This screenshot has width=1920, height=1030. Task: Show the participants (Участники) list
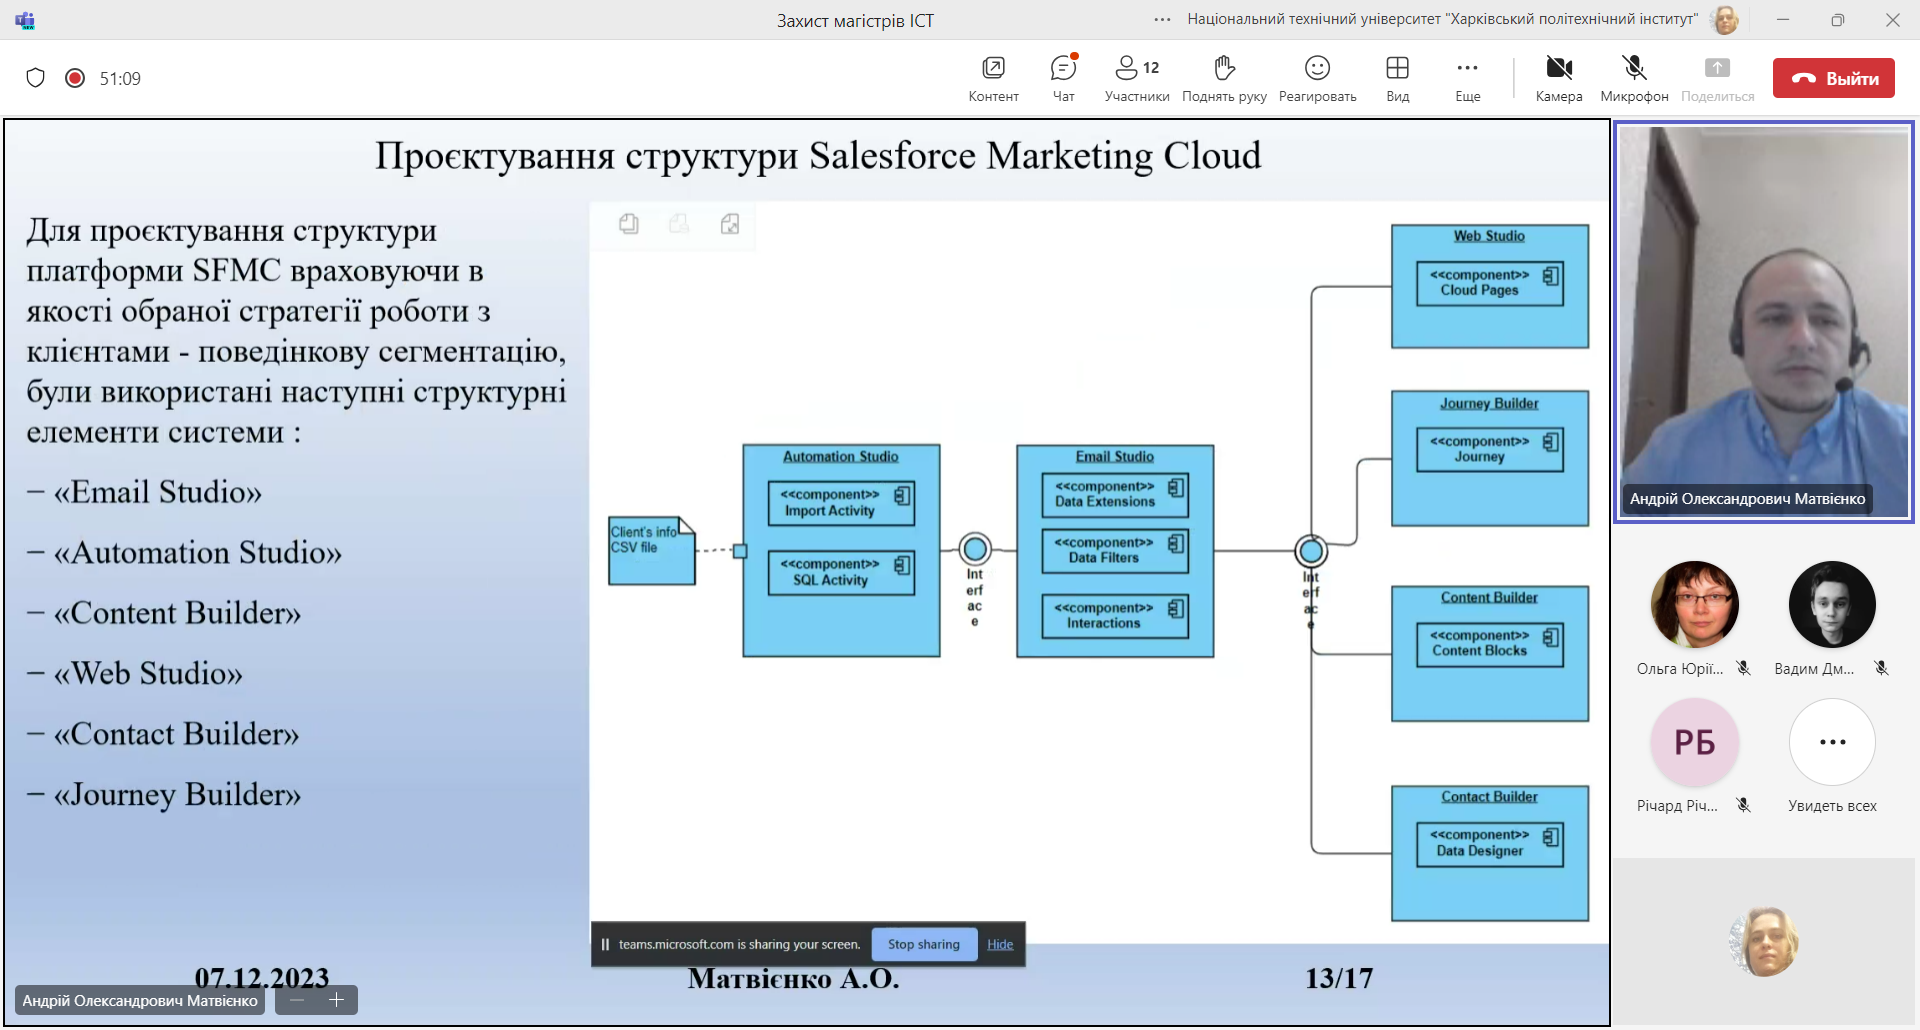pos(1137,78)
